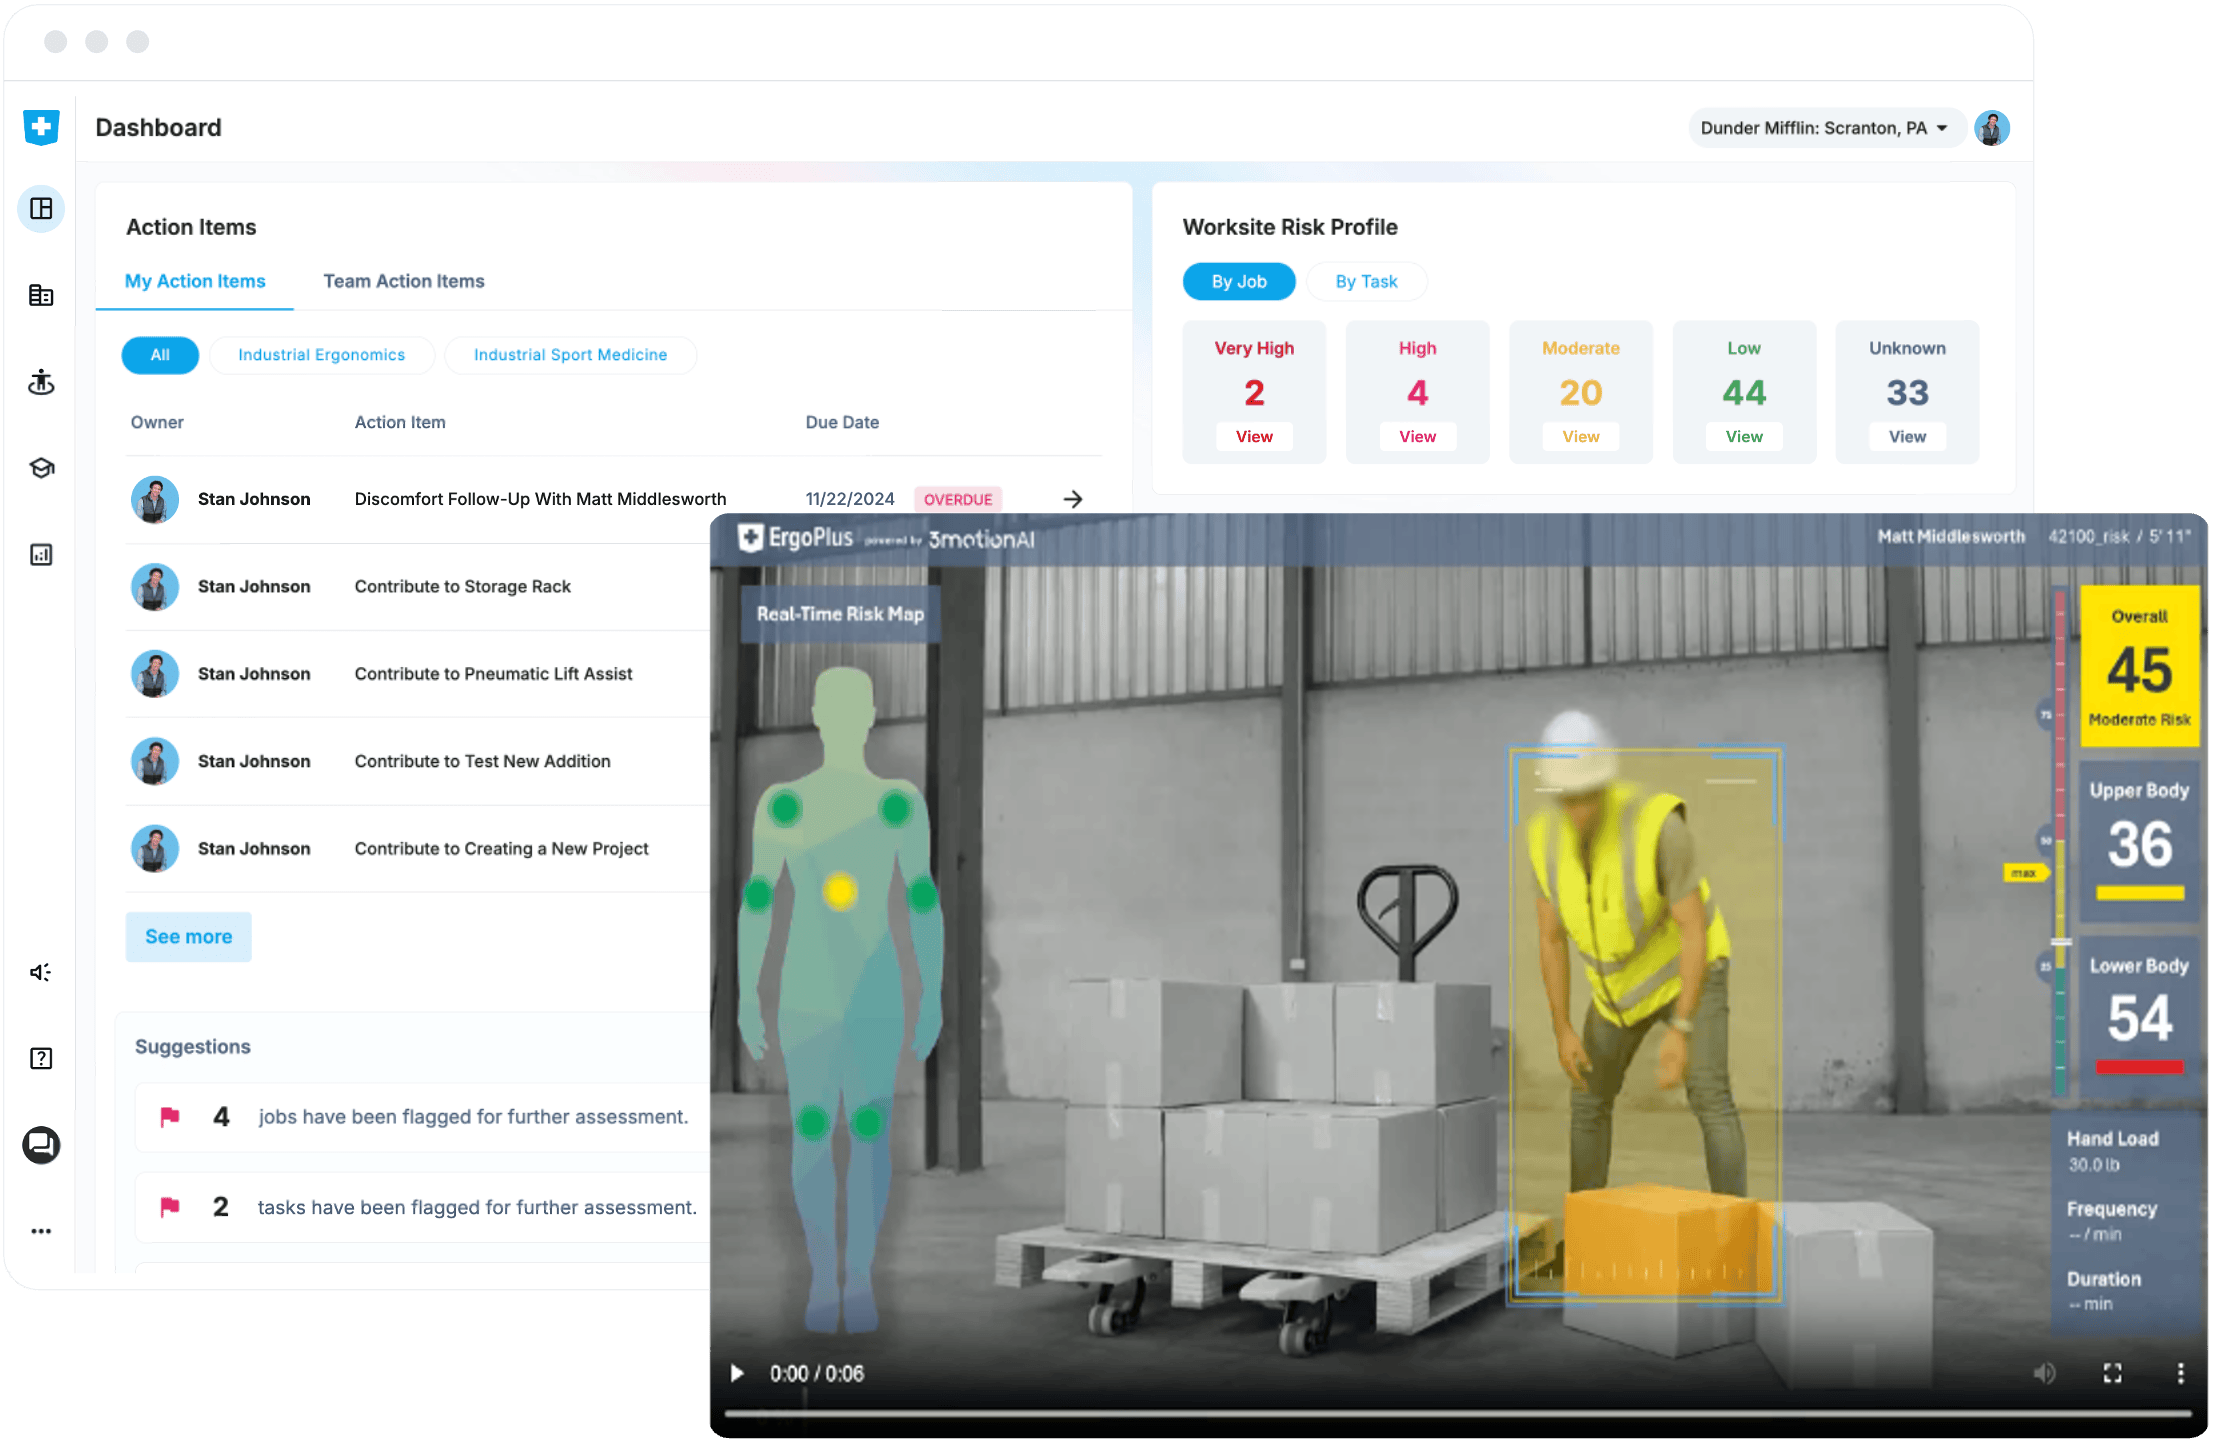Open the learning section via graduation cap icon
The height and width of the screenshot is (1439, 2213).
[x=41, y=467]
